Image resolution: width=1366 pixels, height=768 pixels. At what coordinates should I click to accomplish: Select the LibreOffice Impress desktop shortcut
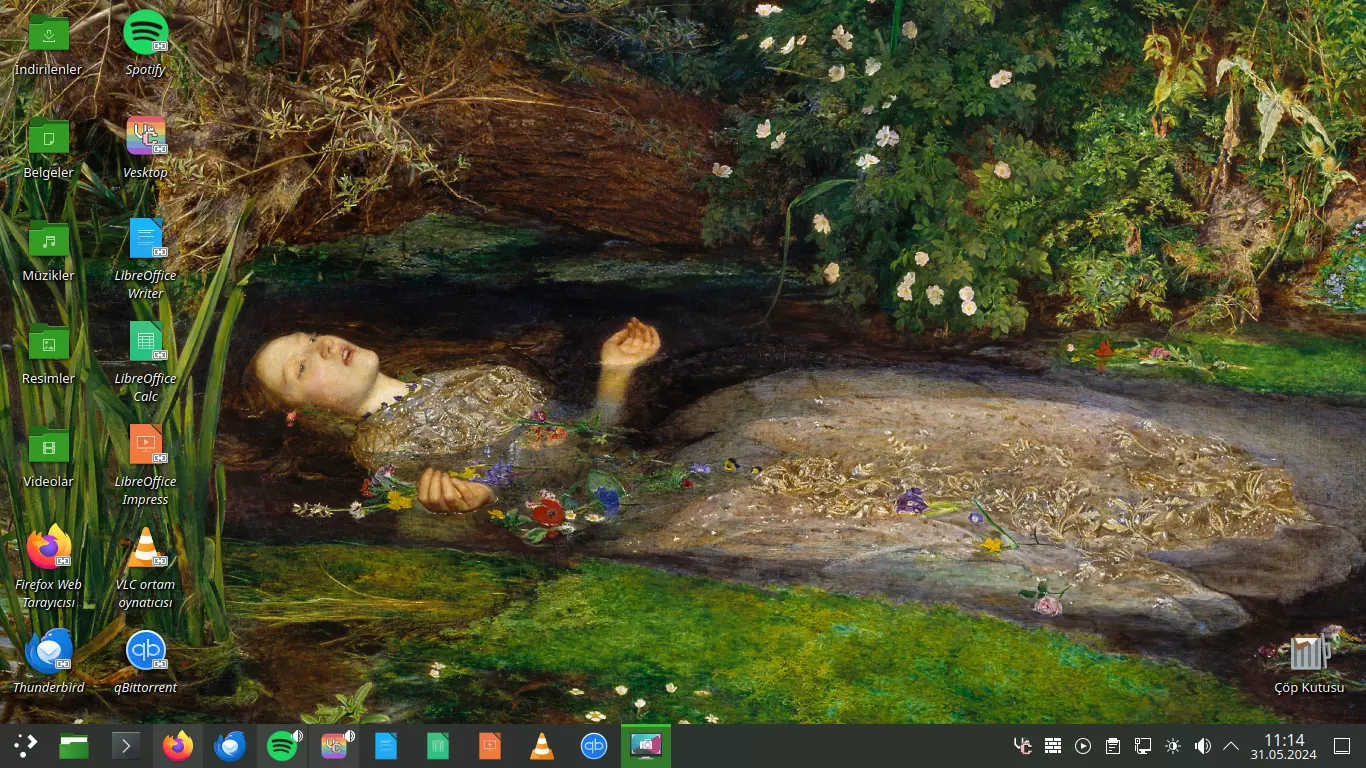(x=146, y=465)
